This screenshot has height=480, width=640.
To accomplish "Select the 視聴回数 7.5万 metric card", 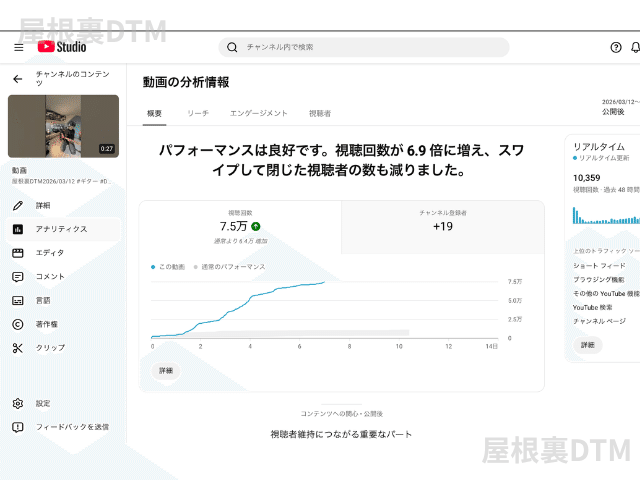I will tap(240, 227).
